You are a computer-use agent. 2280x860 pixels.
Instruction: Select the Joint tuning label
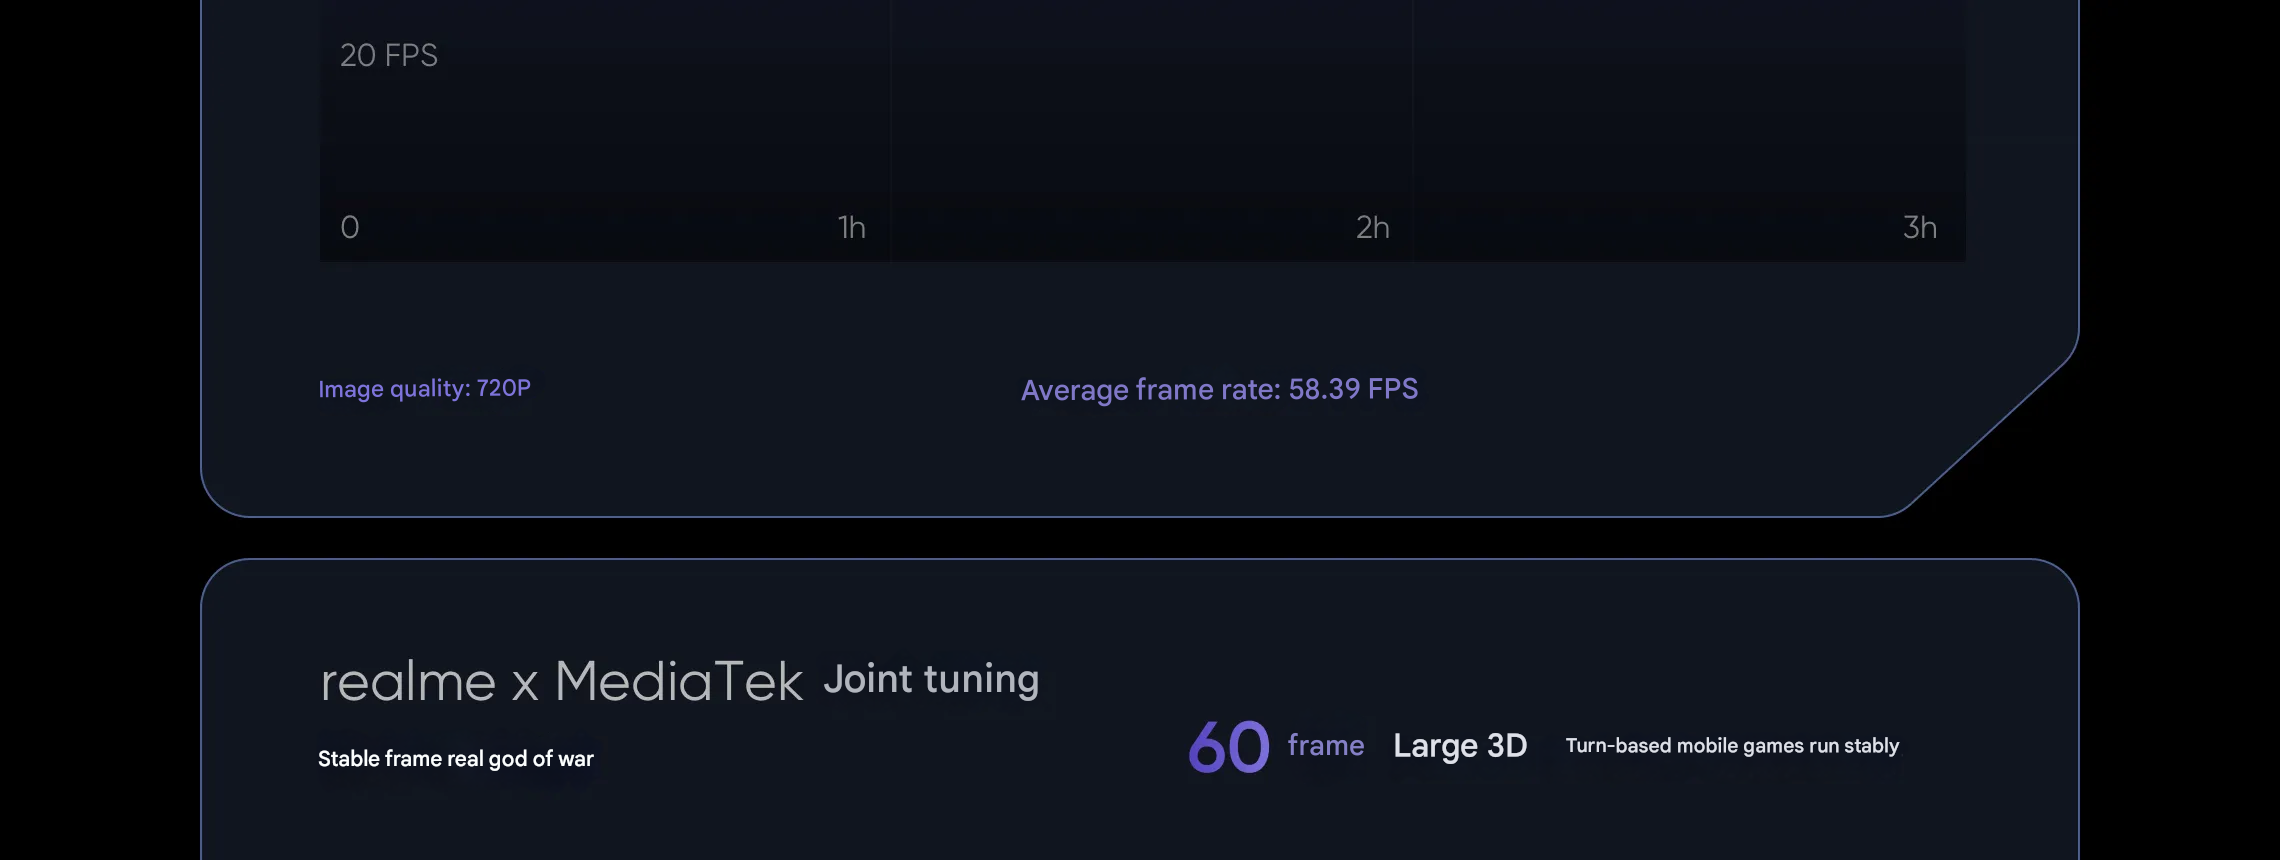(932, 679)
